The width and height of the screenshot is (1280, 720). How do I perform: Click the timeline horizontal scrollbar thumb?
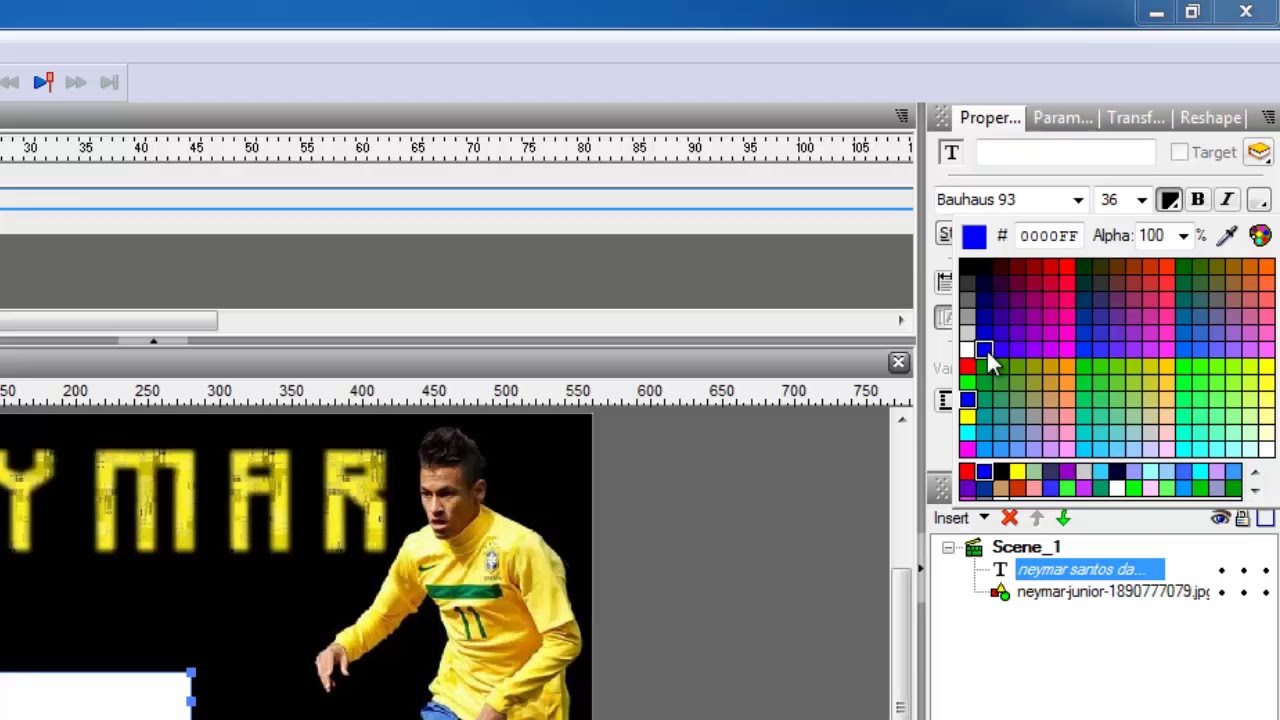(x=108, y=321)
